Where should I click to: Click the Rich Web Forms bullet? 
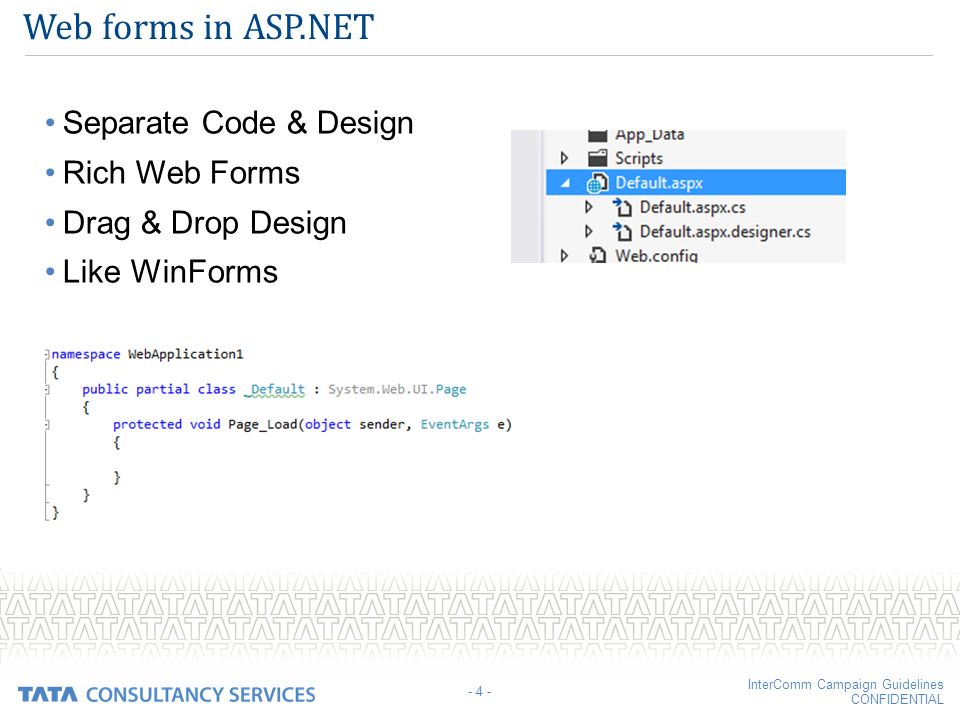[x=181, y=173]
